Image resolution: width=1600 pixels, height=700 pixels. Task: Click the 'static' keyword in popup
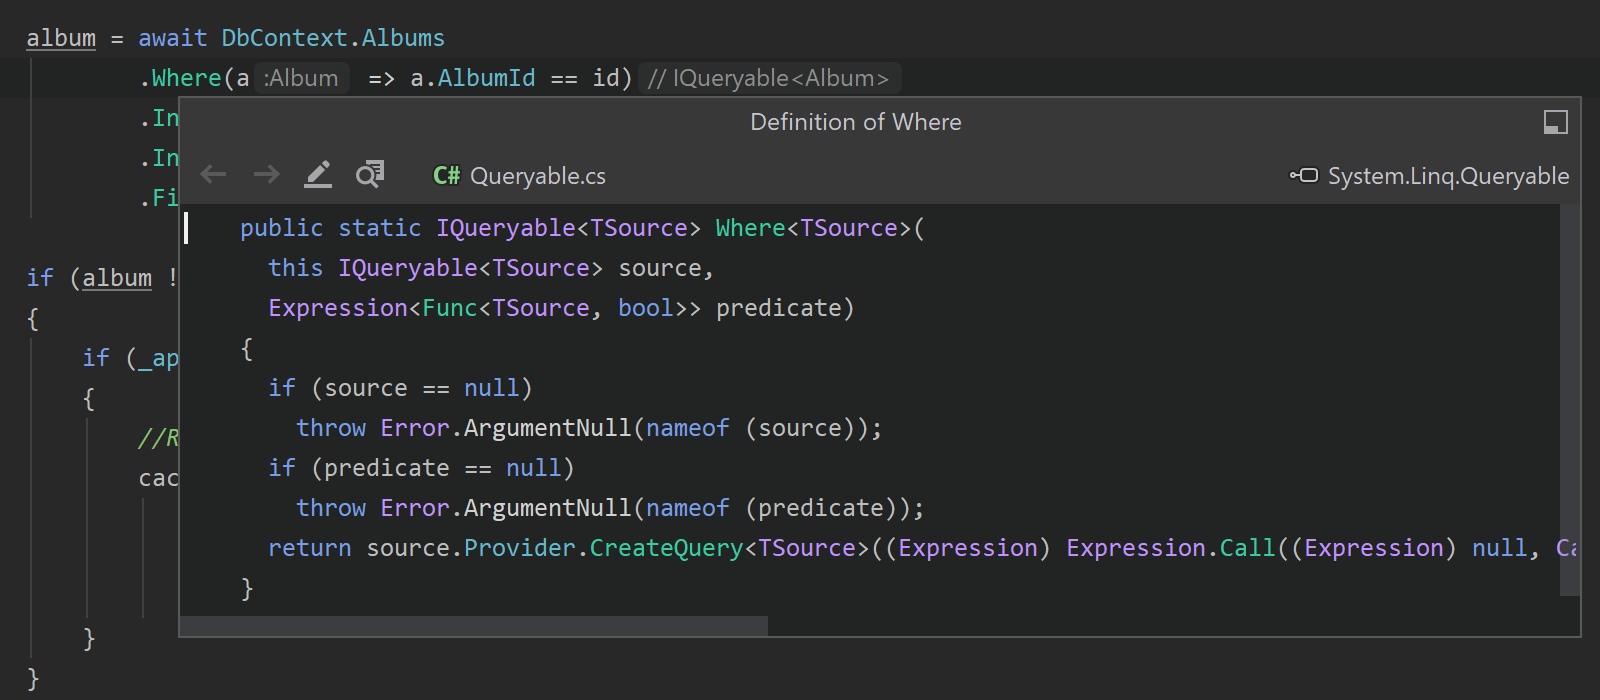pyautogui.click(x=379, y=228)
